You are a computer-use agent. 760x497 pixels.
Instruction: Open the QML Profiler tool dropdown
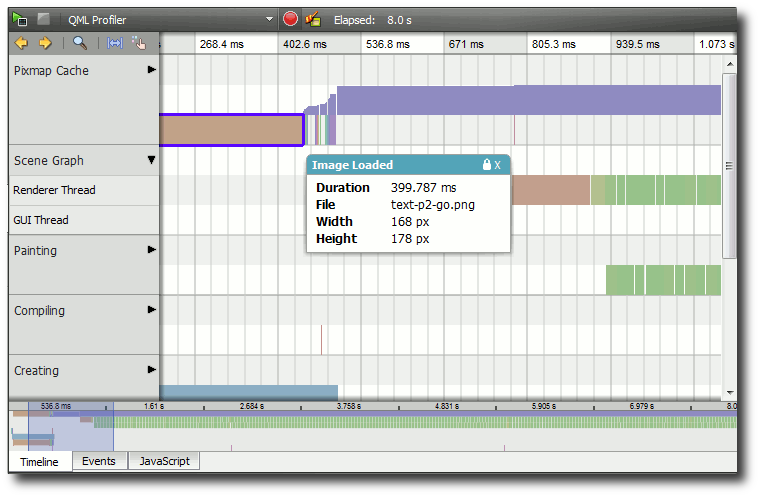point(268,19)
